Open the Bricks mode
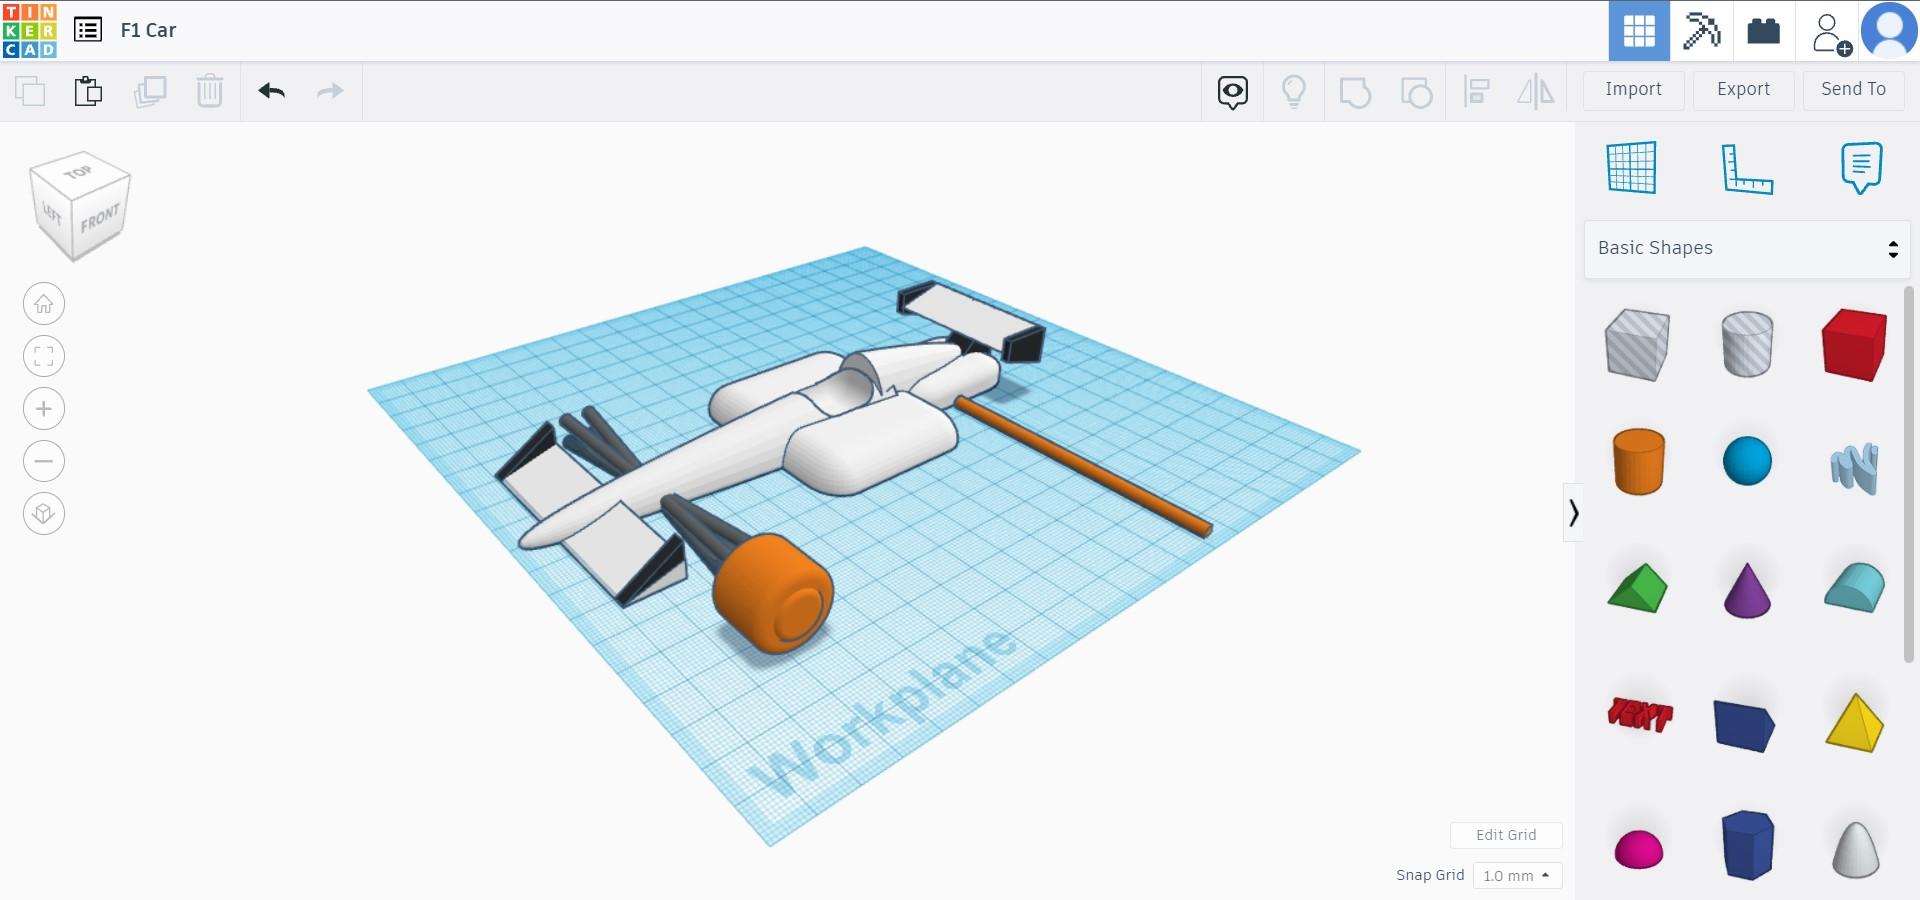 [x=1763, y=31]
